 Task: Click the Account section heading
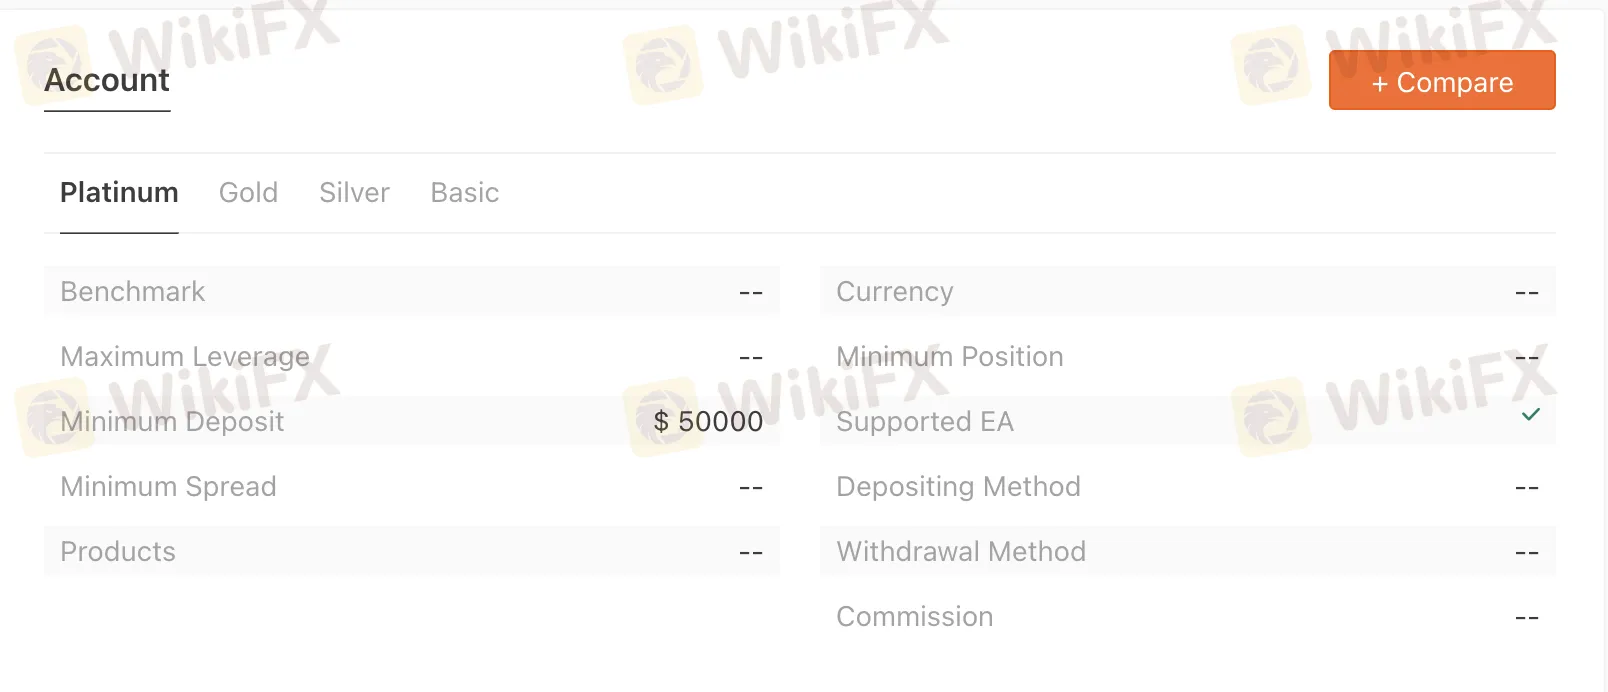coord(107,80)
